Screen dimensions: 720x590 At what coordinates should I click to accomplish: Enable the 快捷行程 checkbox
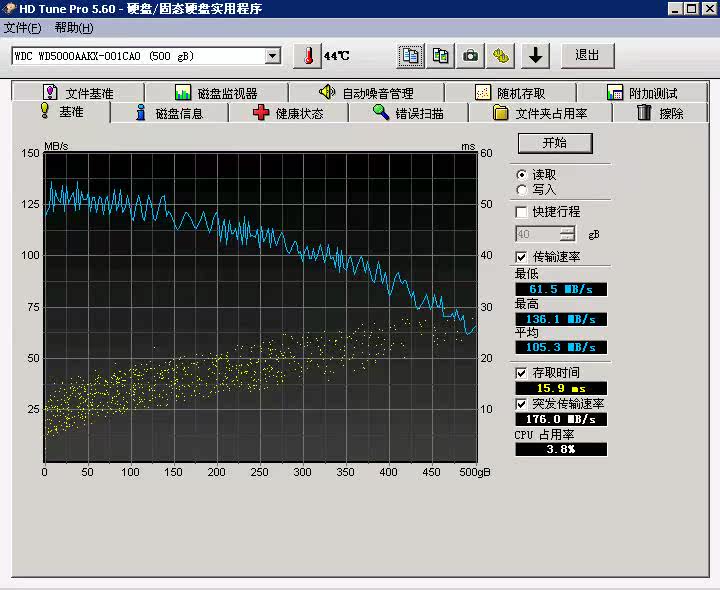pyautogui.click(x=521, y=212)
